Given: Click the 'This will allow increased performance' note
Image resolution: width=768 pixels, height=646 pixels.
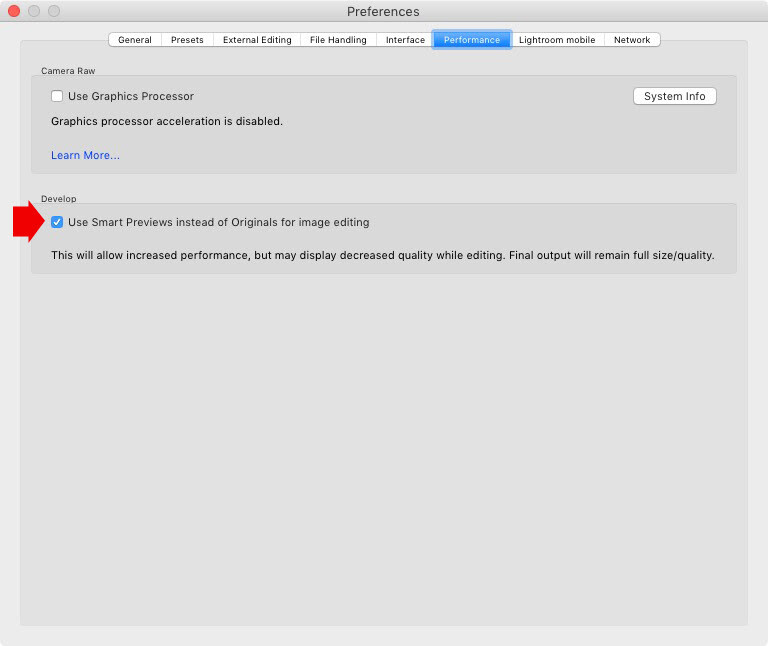Looking at the screenshot, I should click(383, 256).
